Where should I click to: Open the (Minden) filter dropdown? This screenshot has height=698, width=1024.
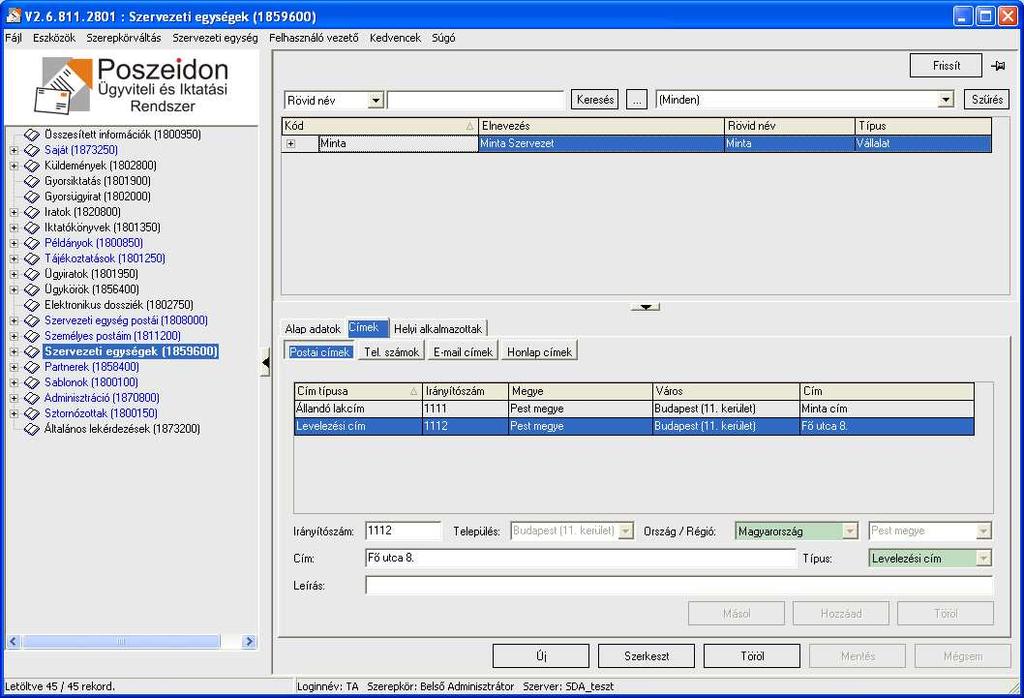[946, 100]
